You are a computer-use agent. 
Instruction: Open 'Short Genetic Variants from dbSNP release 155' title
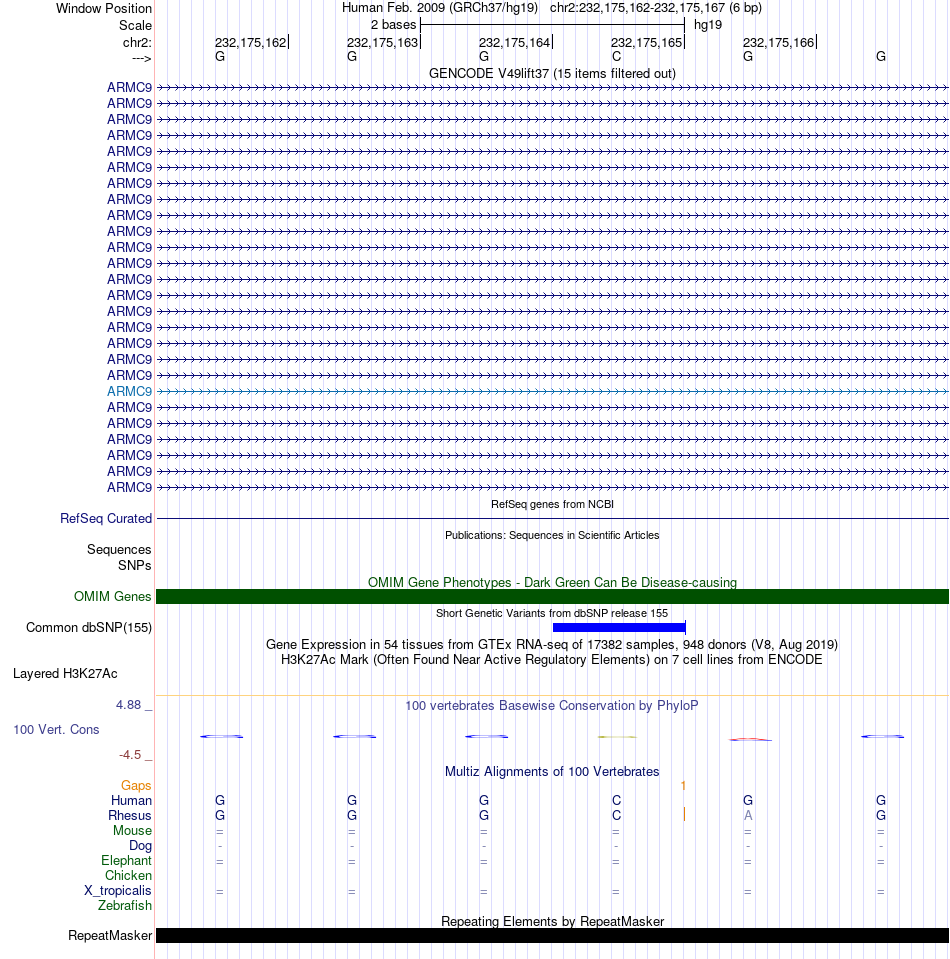click(x=552, y=613)
